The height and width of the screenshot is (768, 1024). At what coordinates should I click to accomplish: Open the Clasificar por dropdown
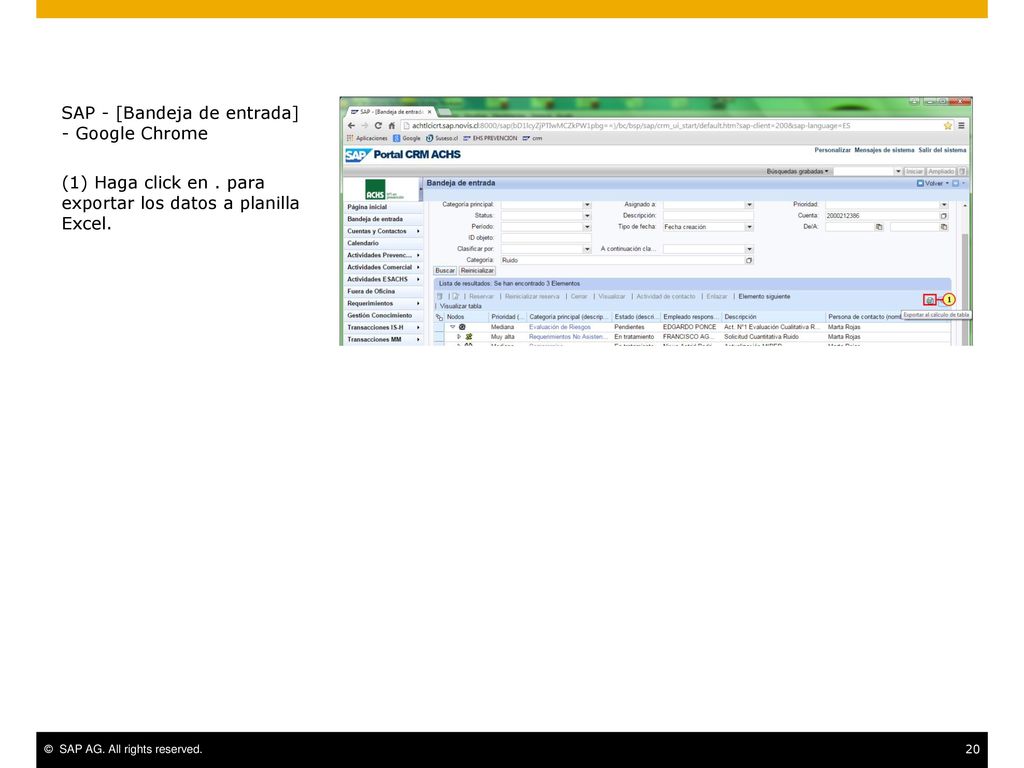tap(587, 249)
